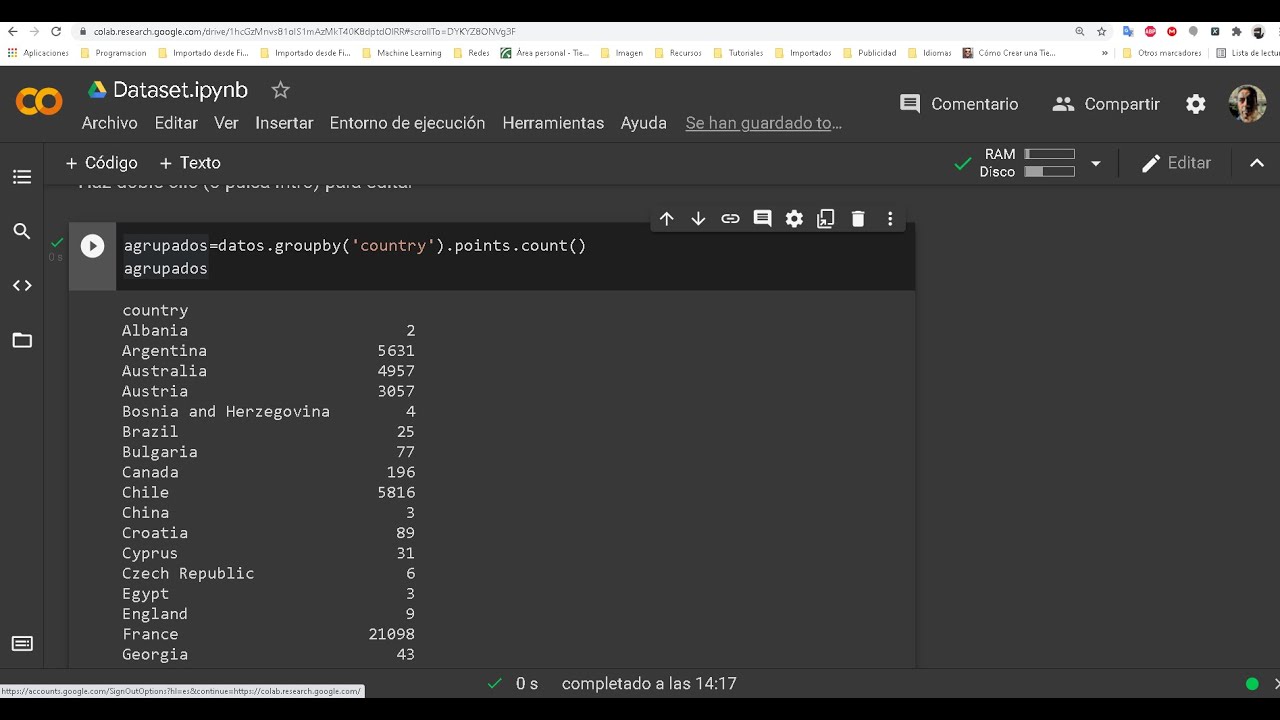The height and width of the screenshot is (720, 1280).
Task: Open the terminal panel icon in sidebar
Action: coord(22,643)
